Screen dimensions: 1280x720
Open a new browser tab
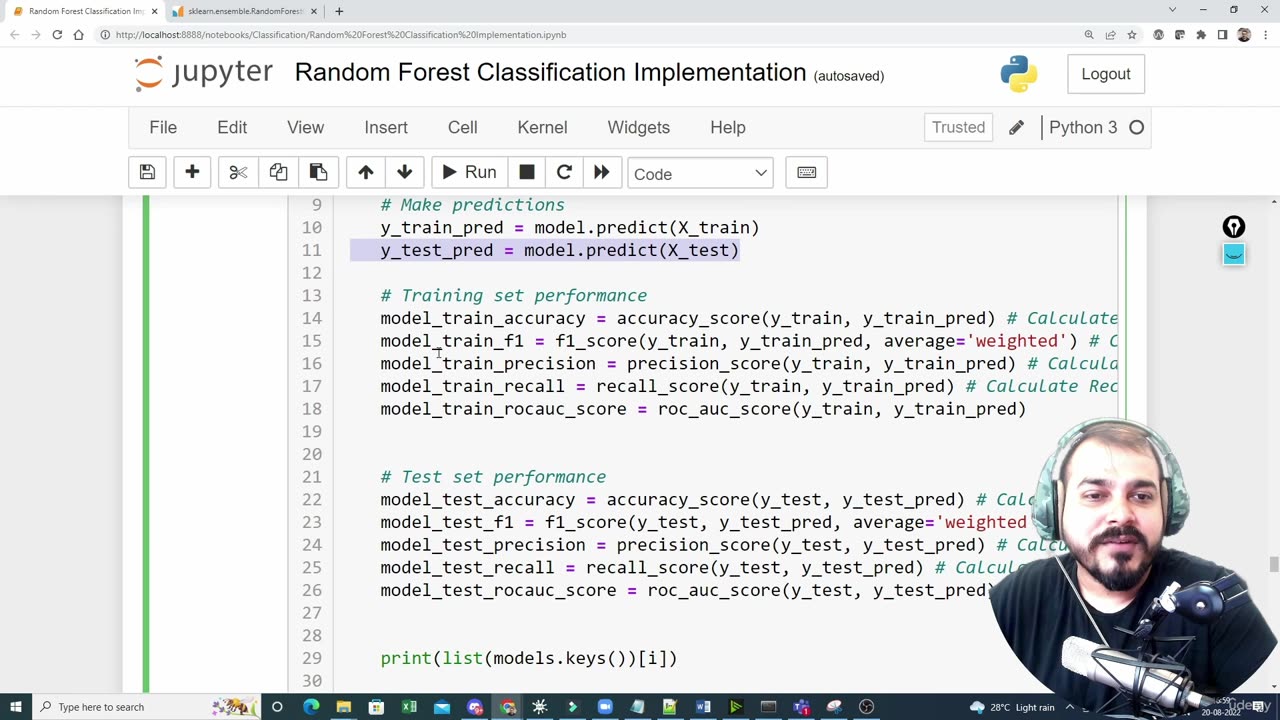coord(339,11)
